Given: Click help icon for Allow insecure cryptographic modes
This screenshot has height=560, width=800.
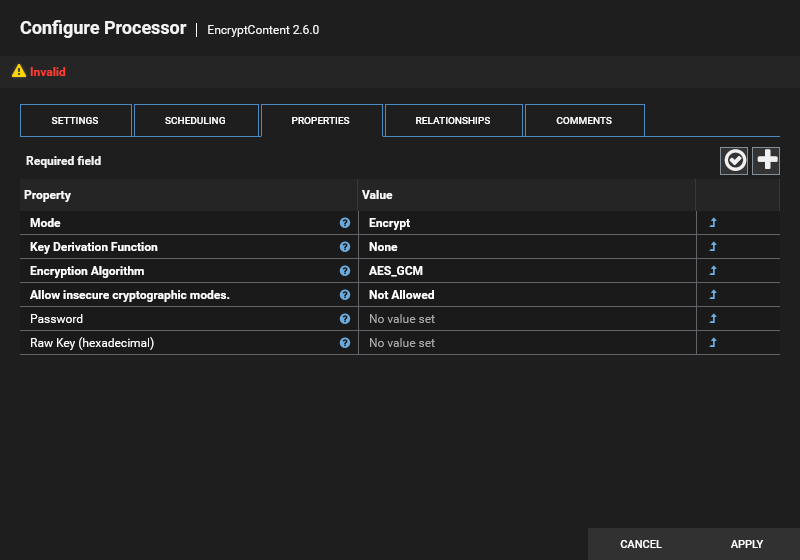Looking at the screenshot, I should (345, 295).
